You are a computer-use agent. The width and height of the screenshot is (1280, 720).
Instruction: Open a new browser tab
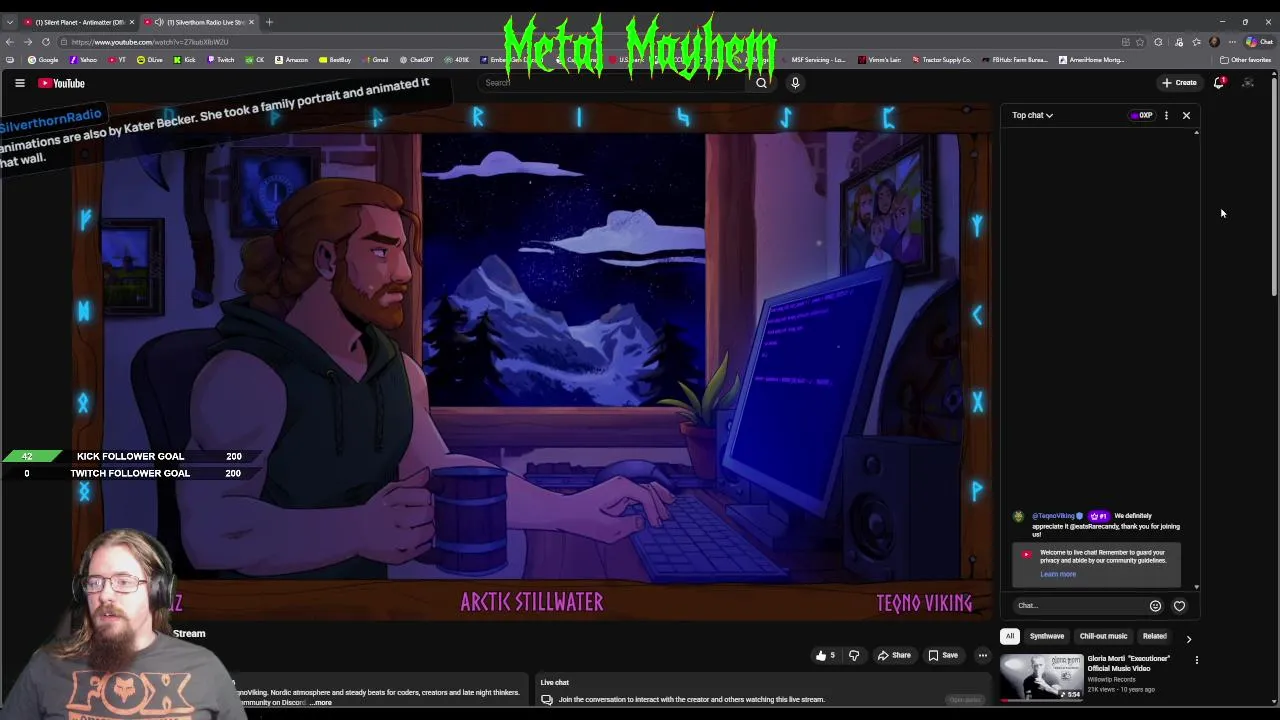click(269, 22)
